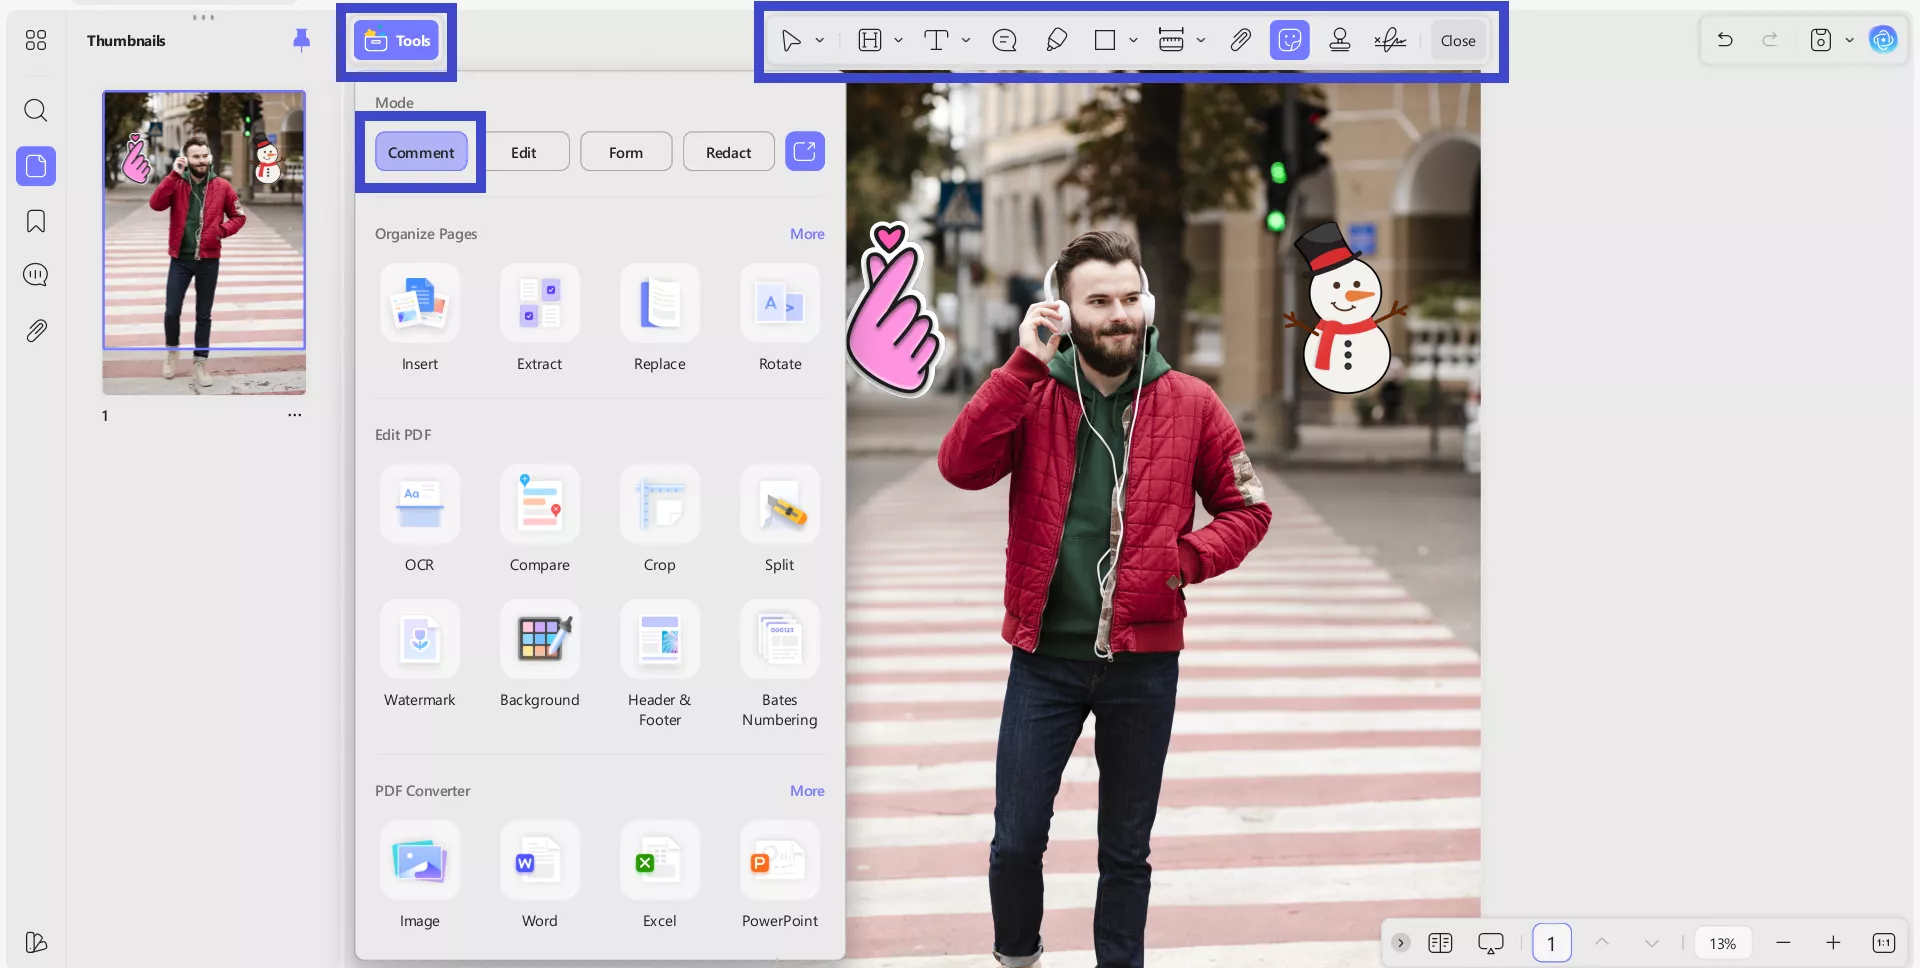Open the save options dropdown arrow
The image size is (1920, 968).
pos(1849,40)
